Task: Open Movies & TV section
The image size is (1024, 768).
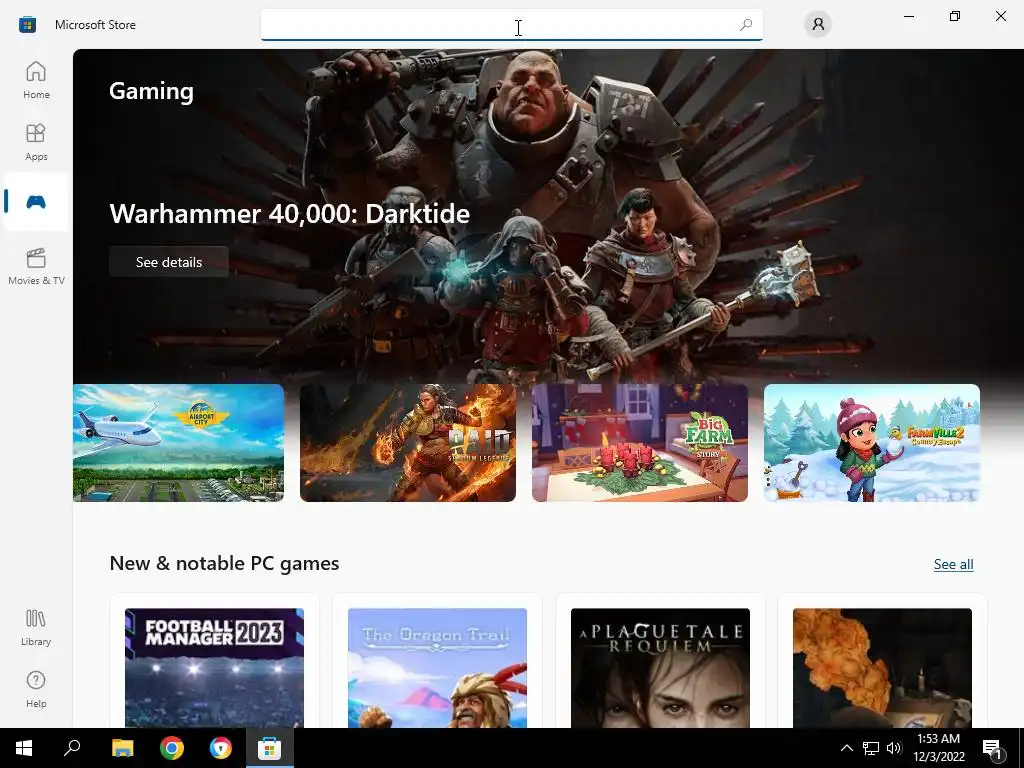Action: click(36, 266)
